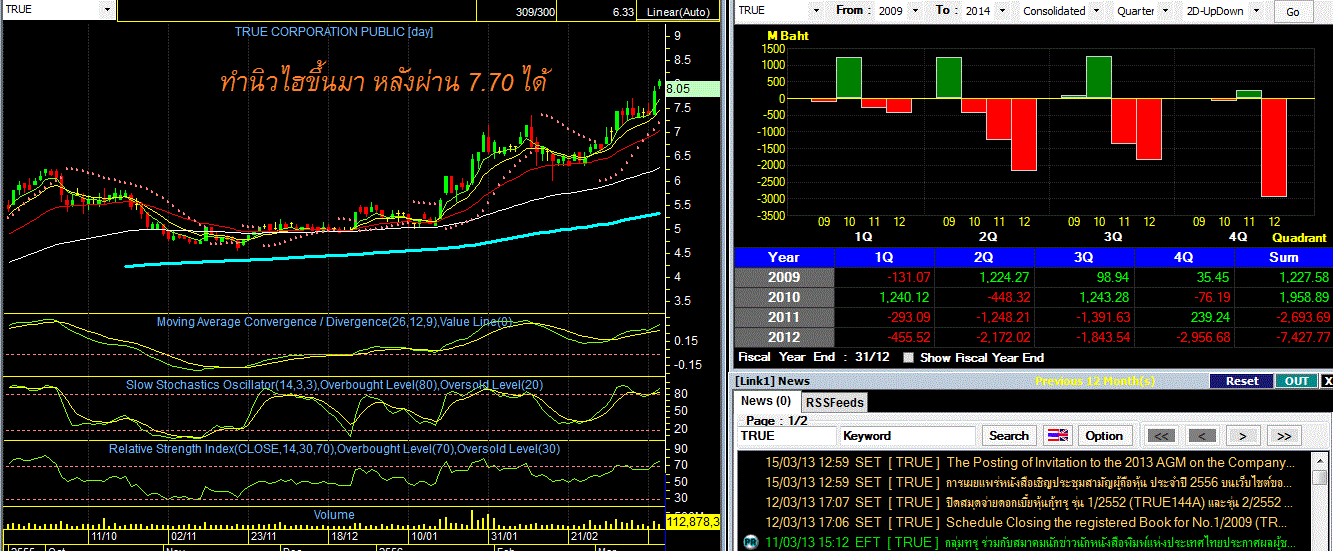
Task: Click cell value -7,427.77 in Sum column
Action: click(1301, 337)
